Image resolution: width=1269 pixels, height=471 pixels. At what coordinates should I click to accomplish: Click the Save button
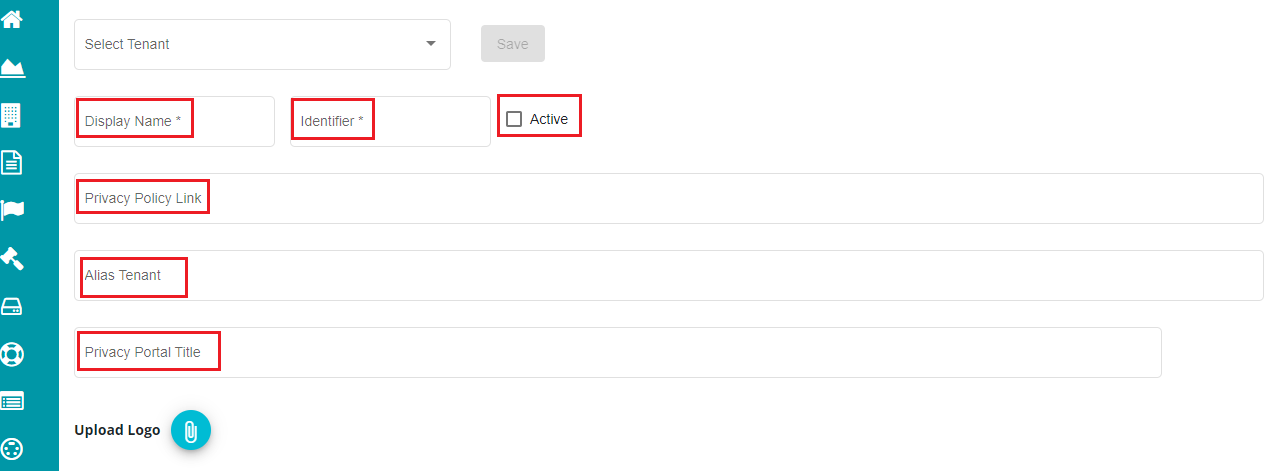coord(513,44)
